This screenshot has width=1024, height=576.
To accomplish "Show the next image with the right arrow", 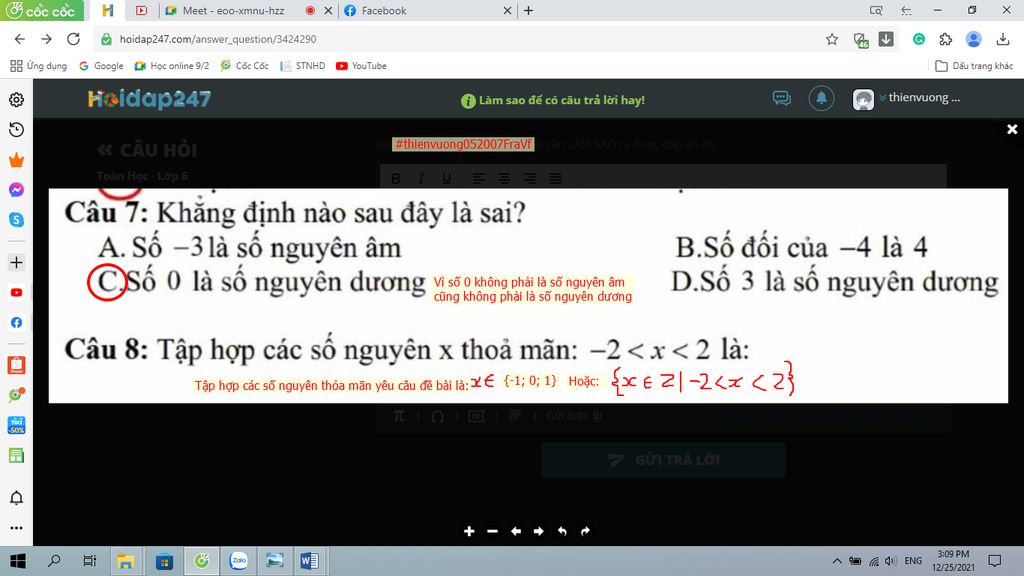I will (x=539, y=531).
